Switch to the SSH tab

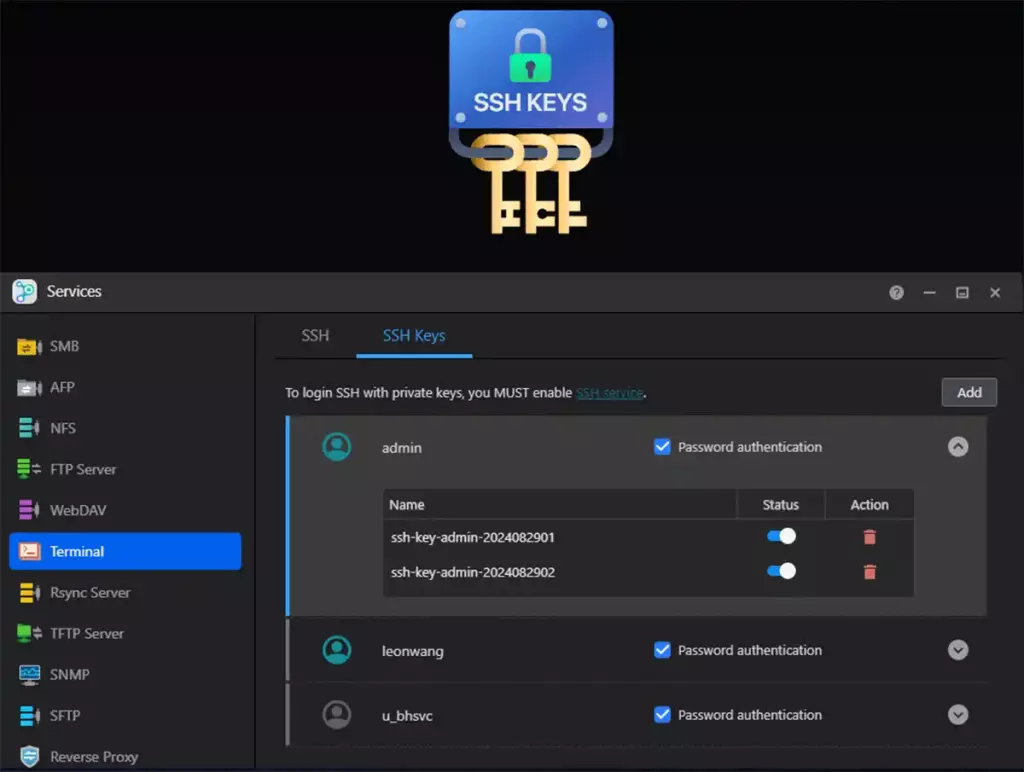click(315, 336)
